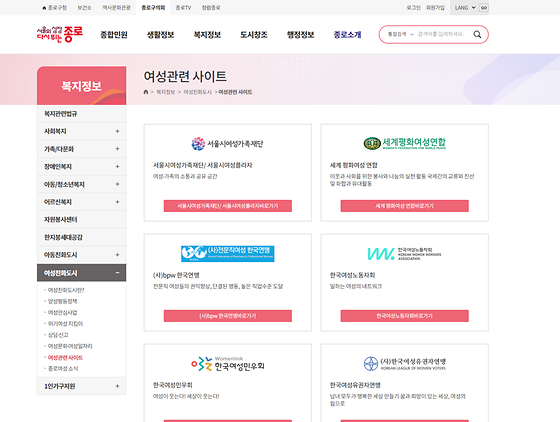Switch to the 역사문화관광 top tab
The width and height of the screenshot is (560, 422).
click(116, 7)
